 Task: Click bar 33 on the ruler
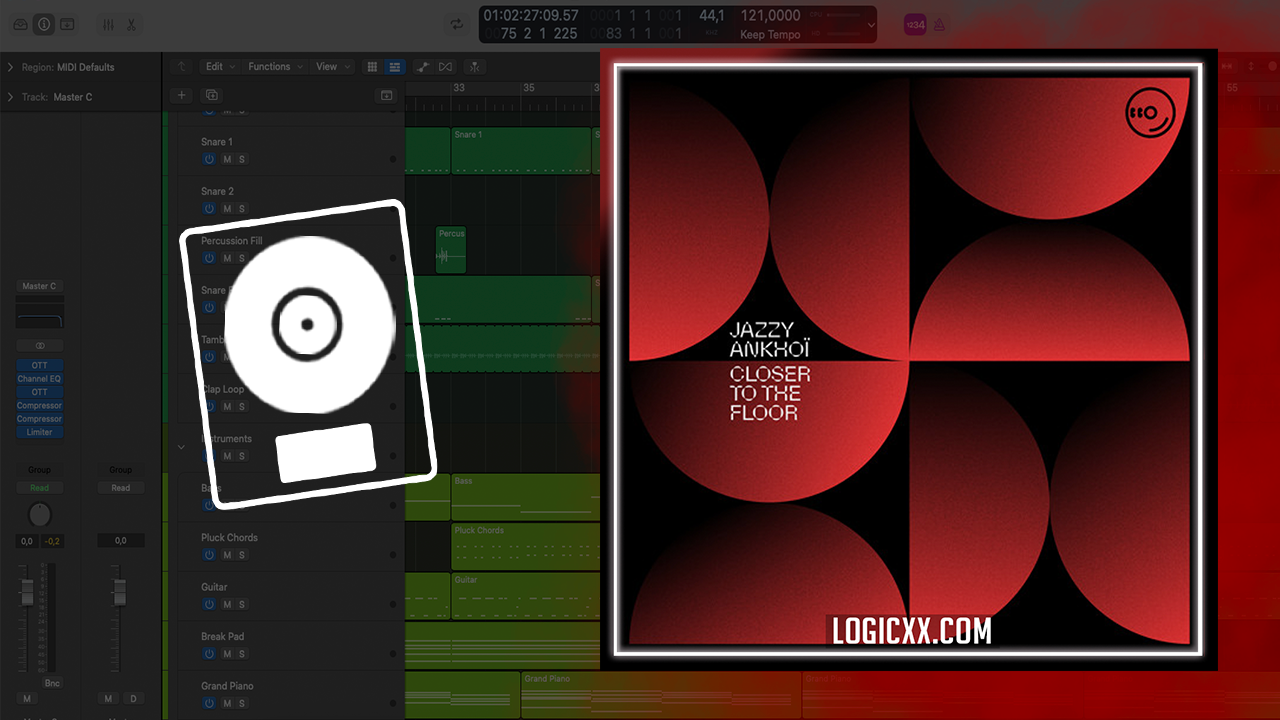click(459, 88)
